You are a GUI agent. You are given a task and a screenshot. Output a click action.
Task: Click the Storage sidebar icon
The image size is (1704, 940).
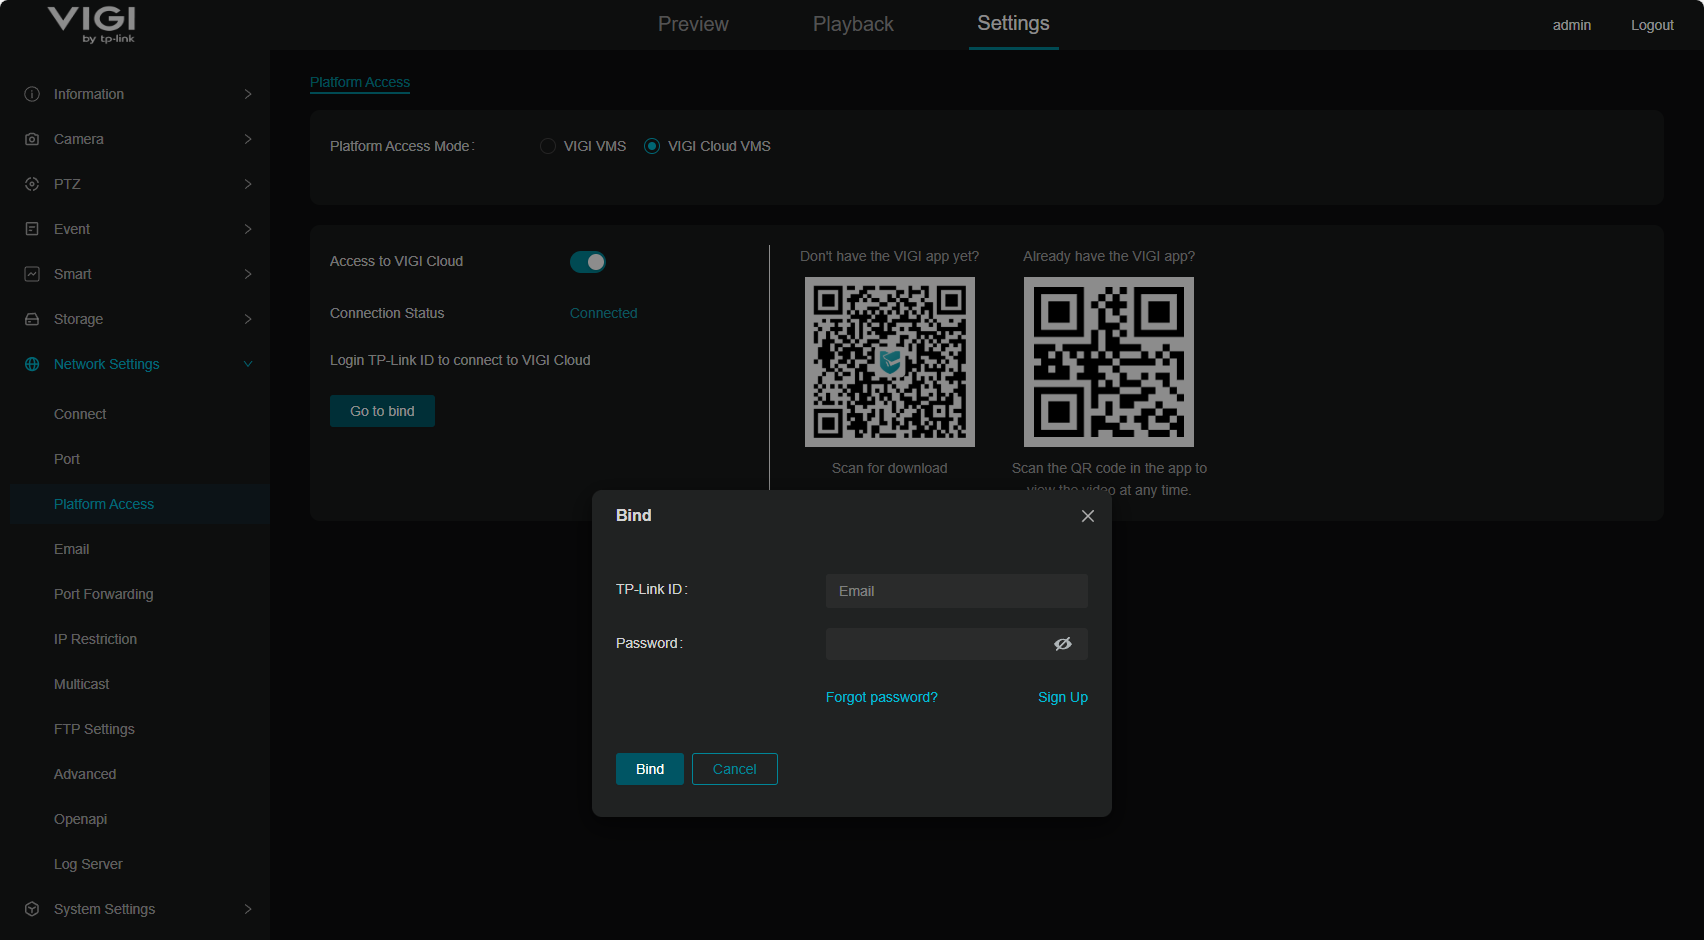(x=32, y=319)
